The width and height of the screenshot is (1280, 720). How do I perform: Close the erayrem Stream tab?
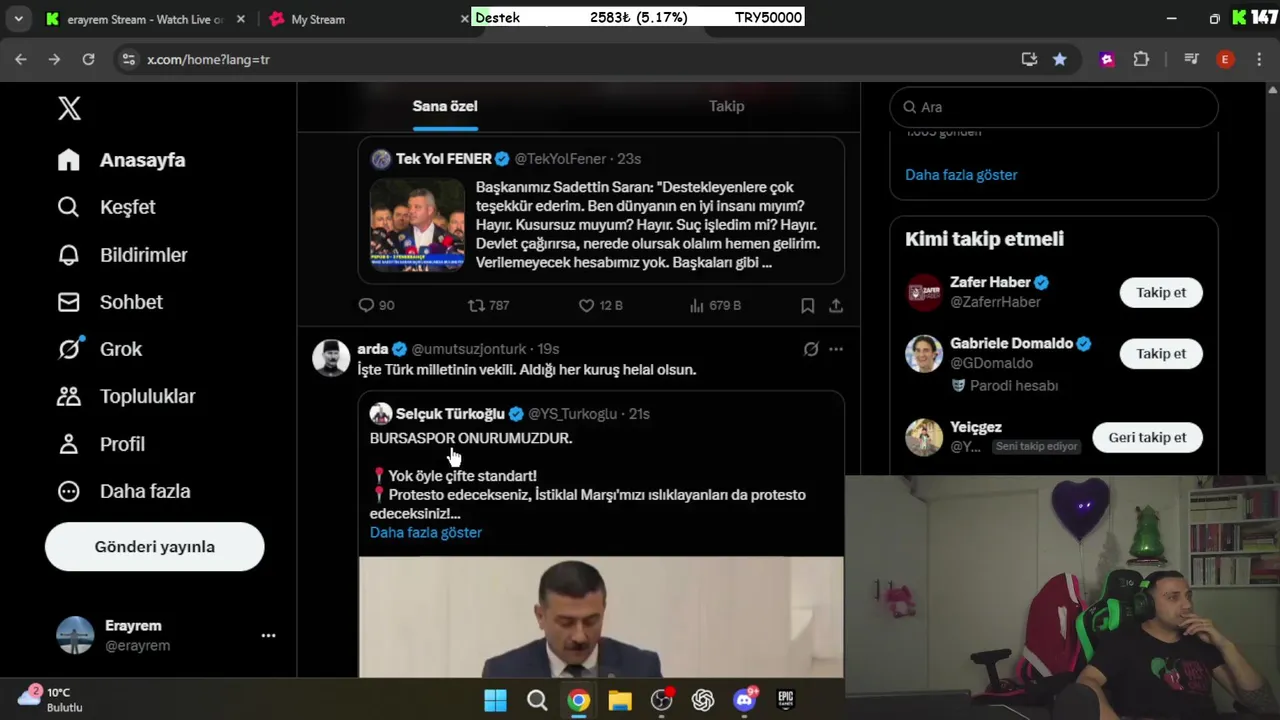(x=240, y=19)
